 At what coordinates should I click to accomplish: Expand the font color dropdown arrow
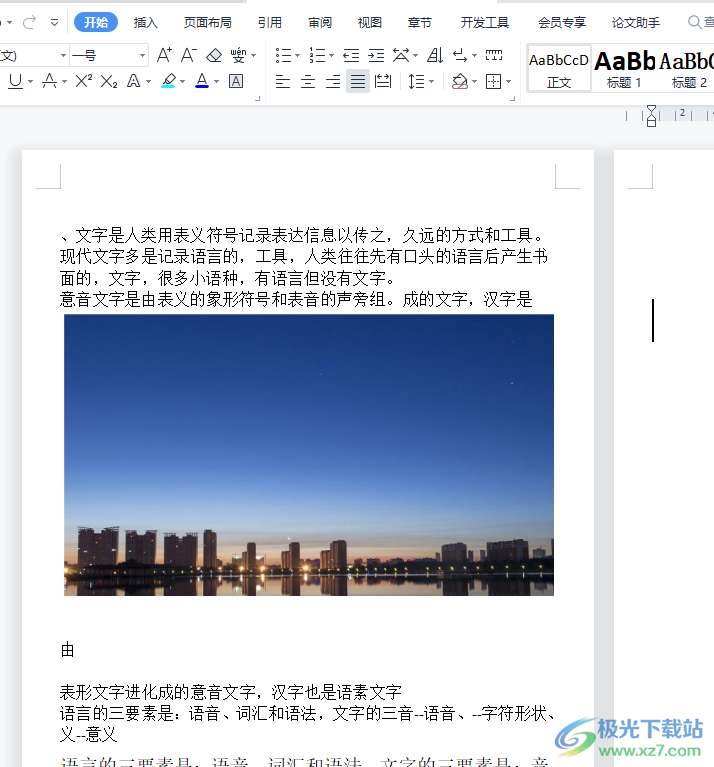(x=217, y=82)
